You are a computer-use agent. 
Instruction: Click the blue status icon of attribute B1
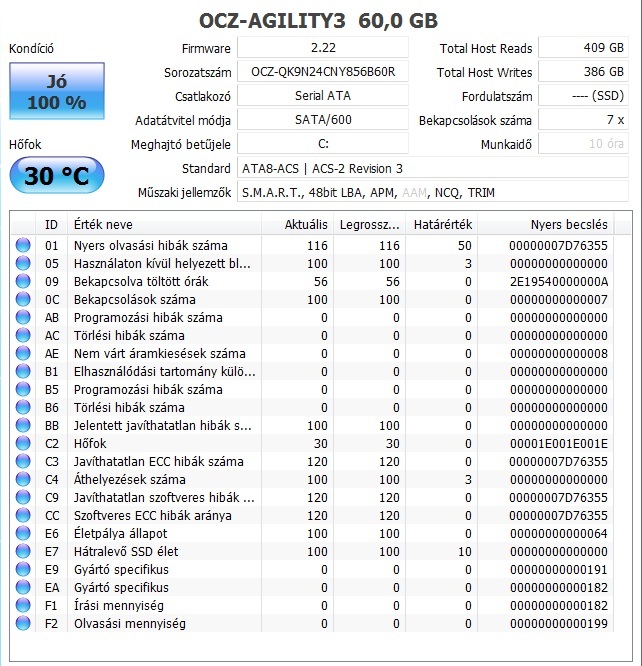pos(23,371)
